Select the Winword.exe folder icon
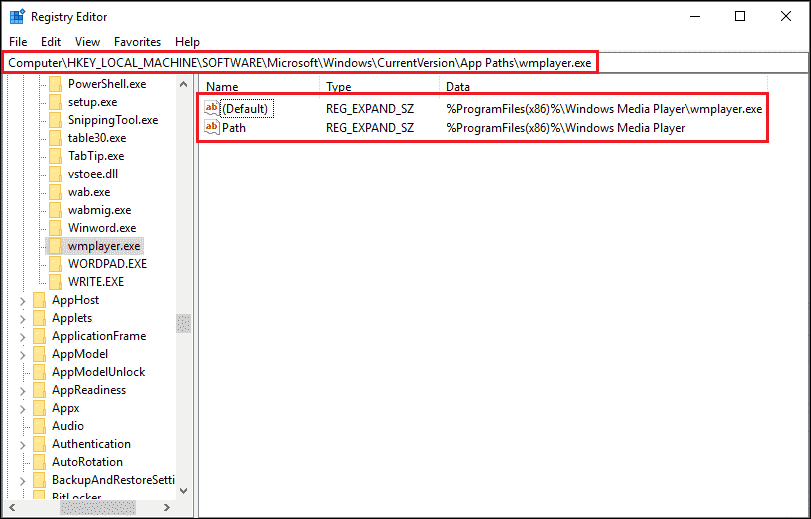811x519 pixels. (55, 228)
